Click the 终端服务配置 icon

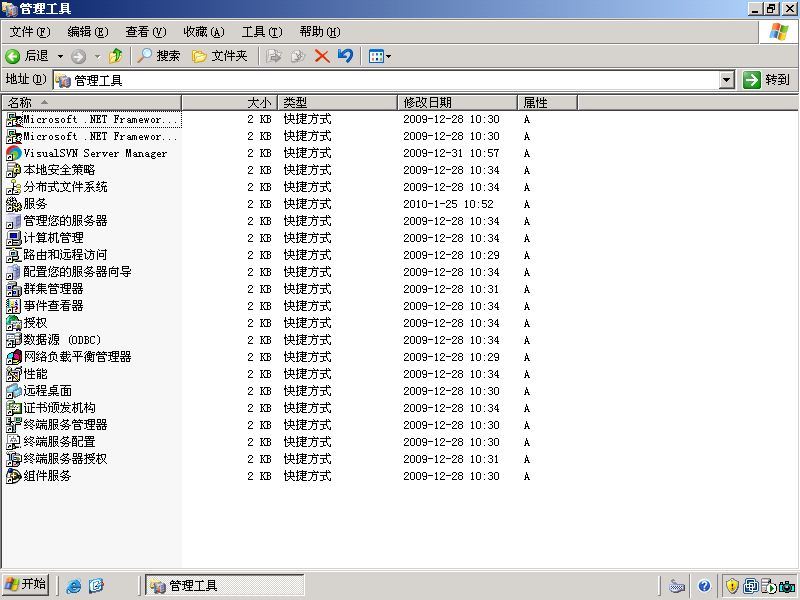[13, 442]
